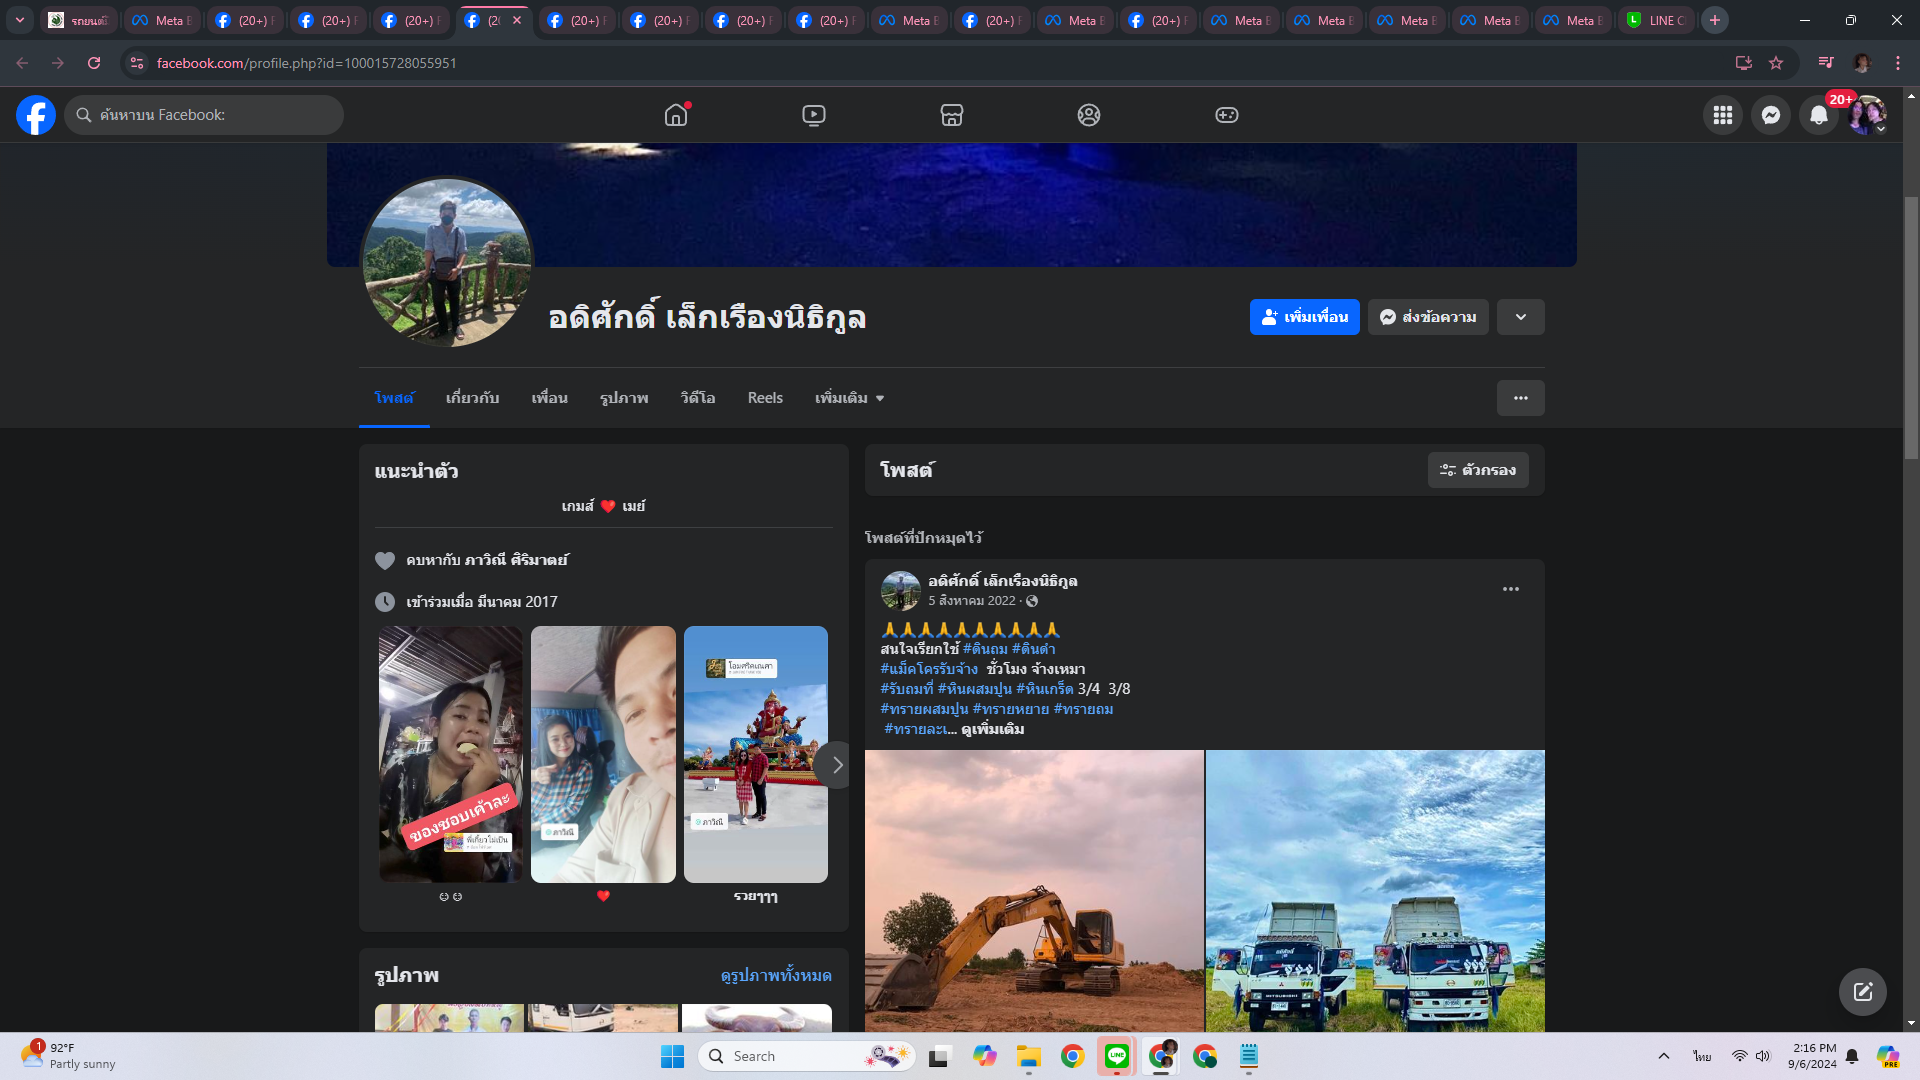Open the Messenger icon
Viewport: 1920px width, 1080px height.
pyautogui.click(x=1770, y=115)
